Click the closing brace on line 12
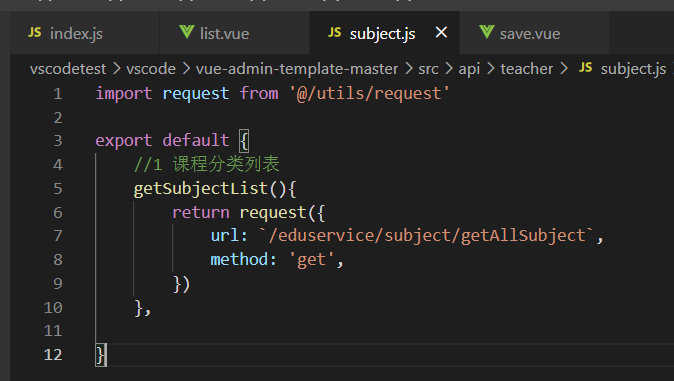 point(100,355)
